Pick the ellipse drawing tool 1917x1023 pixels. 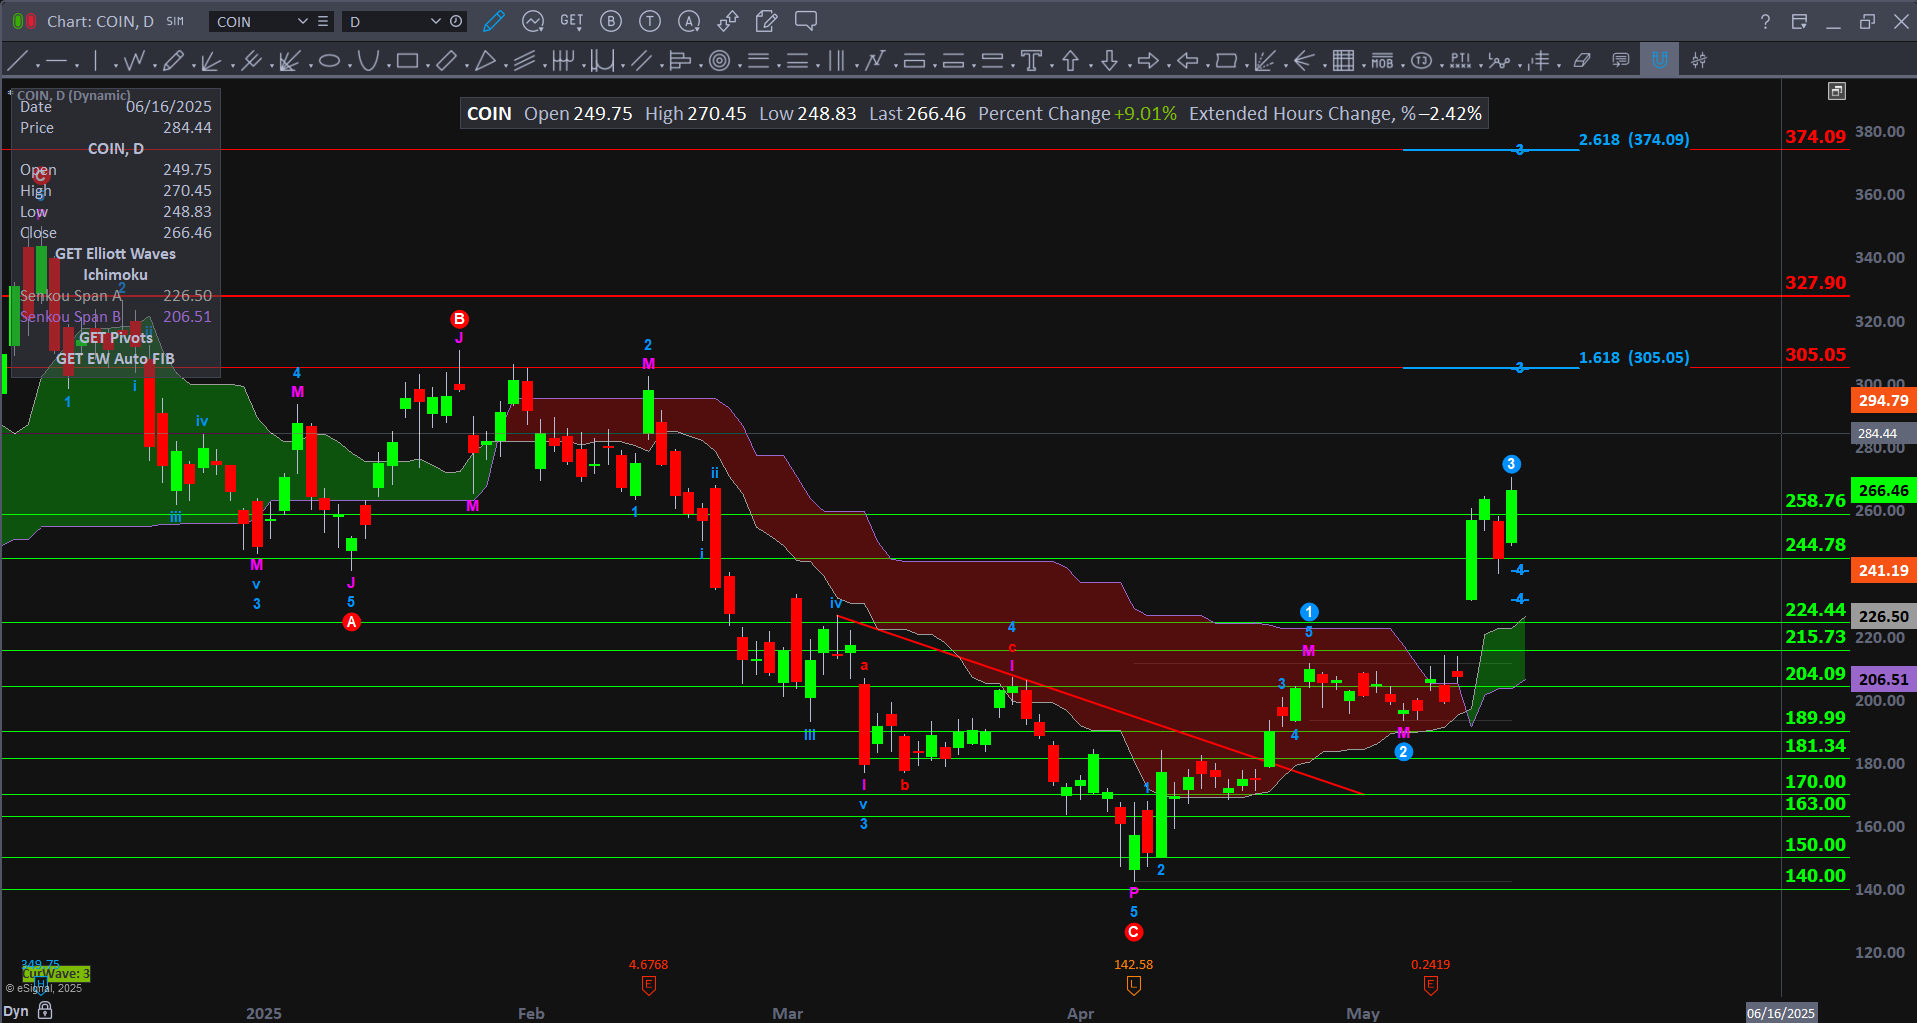pyautogui.click(x=329, y=61)
